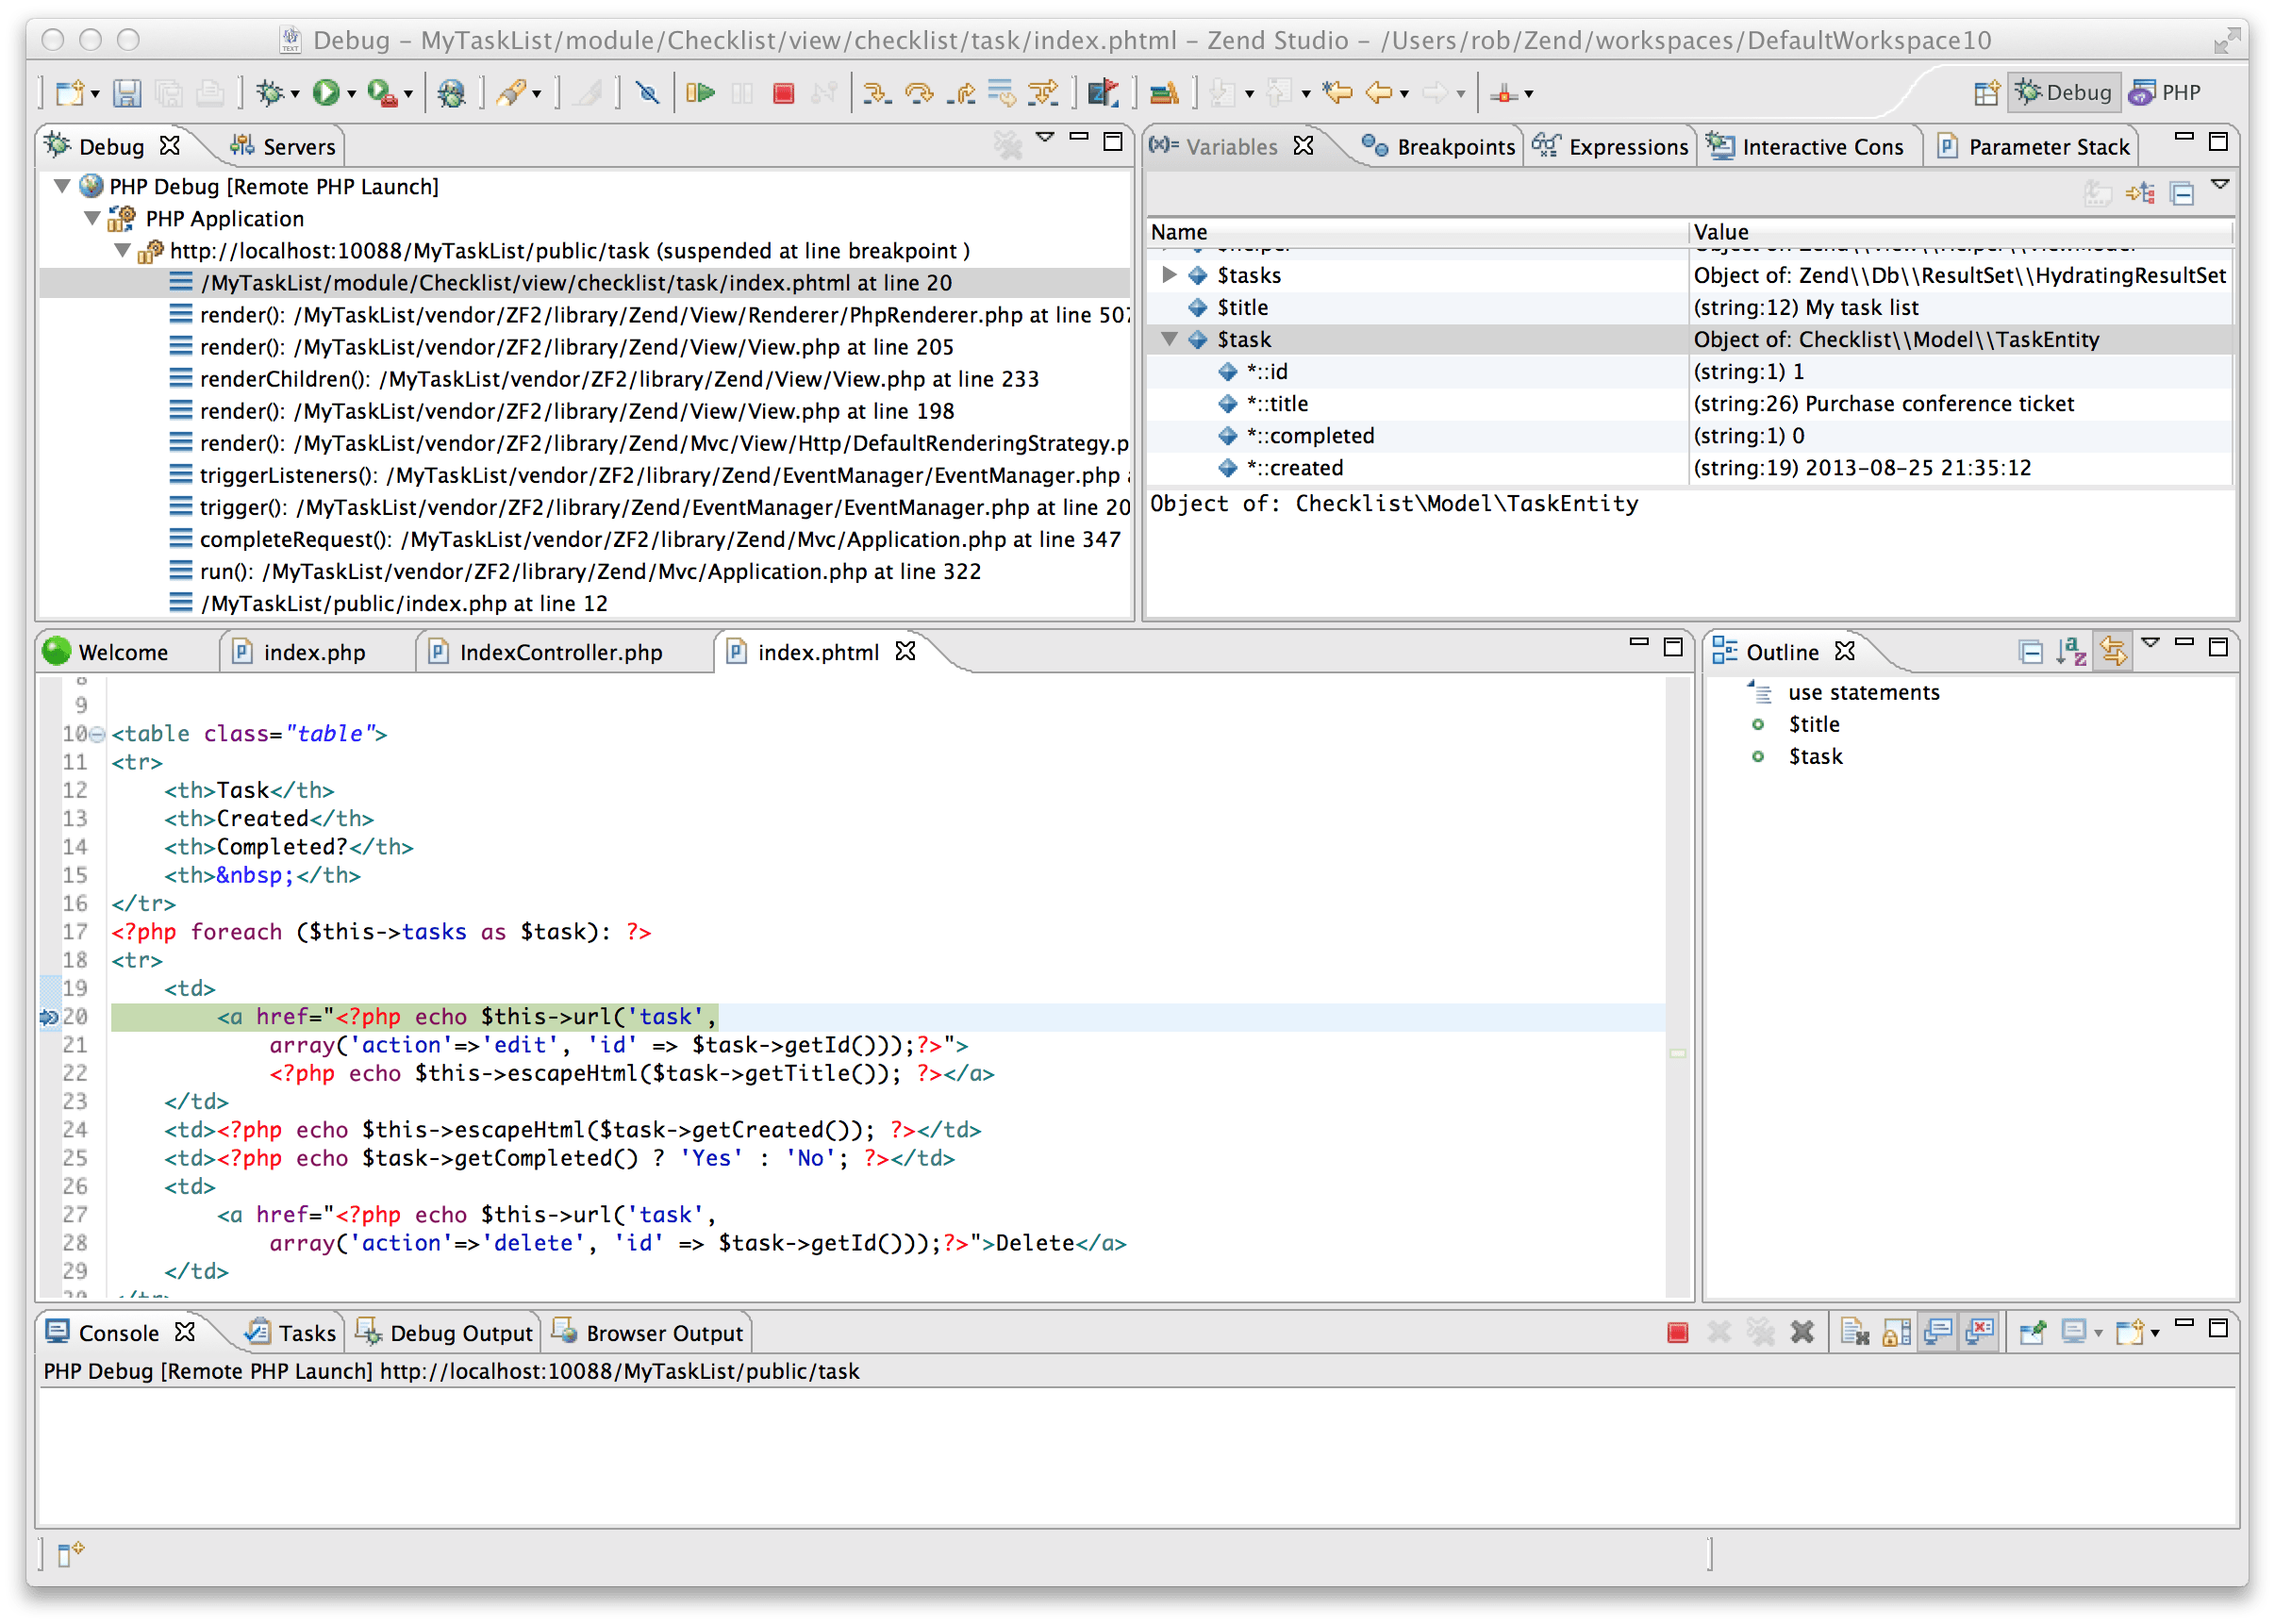The width and height of the screenshot is (2275, 1624).
Task: Select the Step Over icon
Action: 918,93
